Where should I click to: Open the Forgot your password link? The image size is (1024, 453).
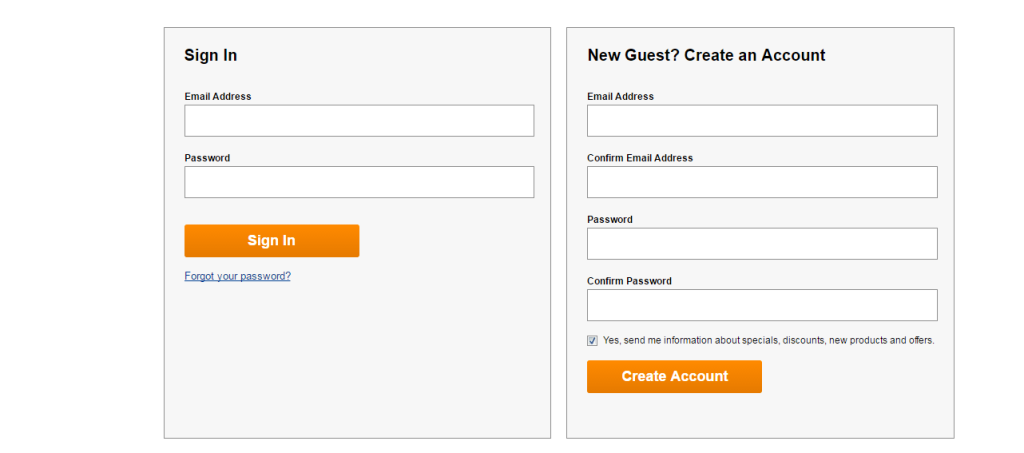237,276
